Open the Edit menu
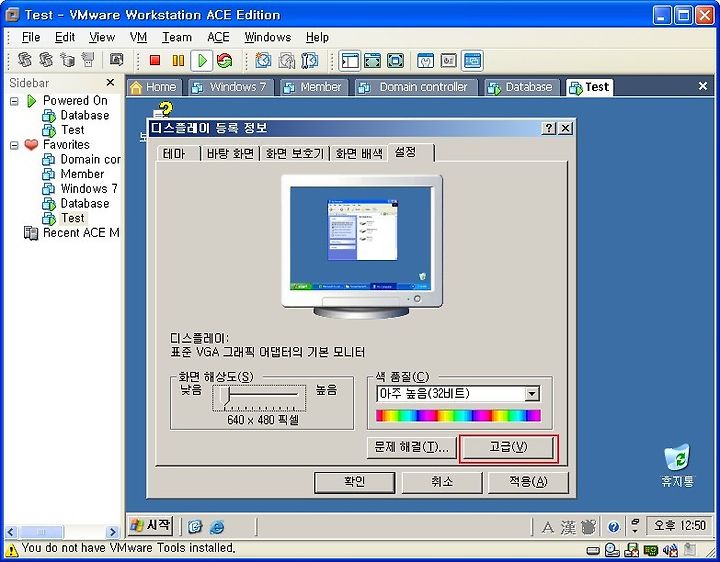720x562 pixels. click(65, 37)
